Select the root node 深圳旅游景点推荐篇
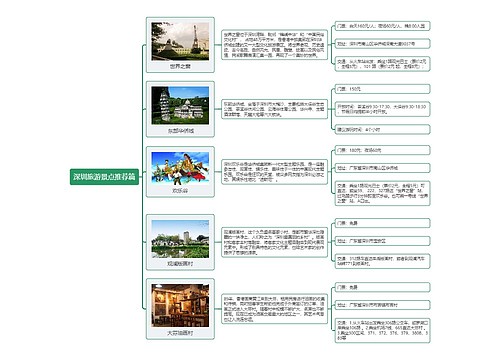 point(104,177)
